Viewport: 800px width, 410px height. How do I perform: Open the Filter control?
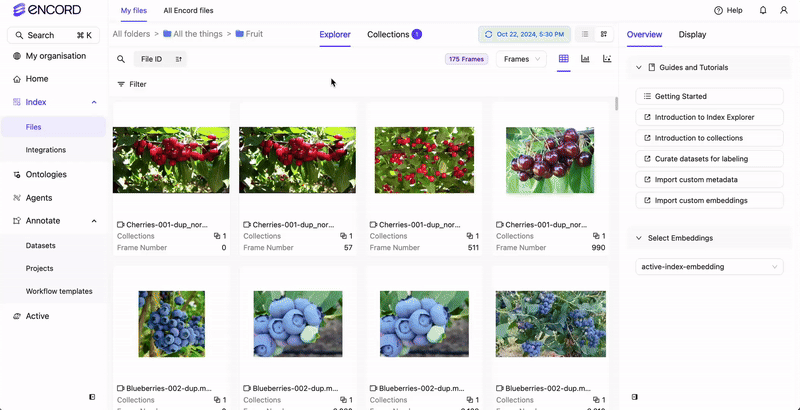pos(132,84)
